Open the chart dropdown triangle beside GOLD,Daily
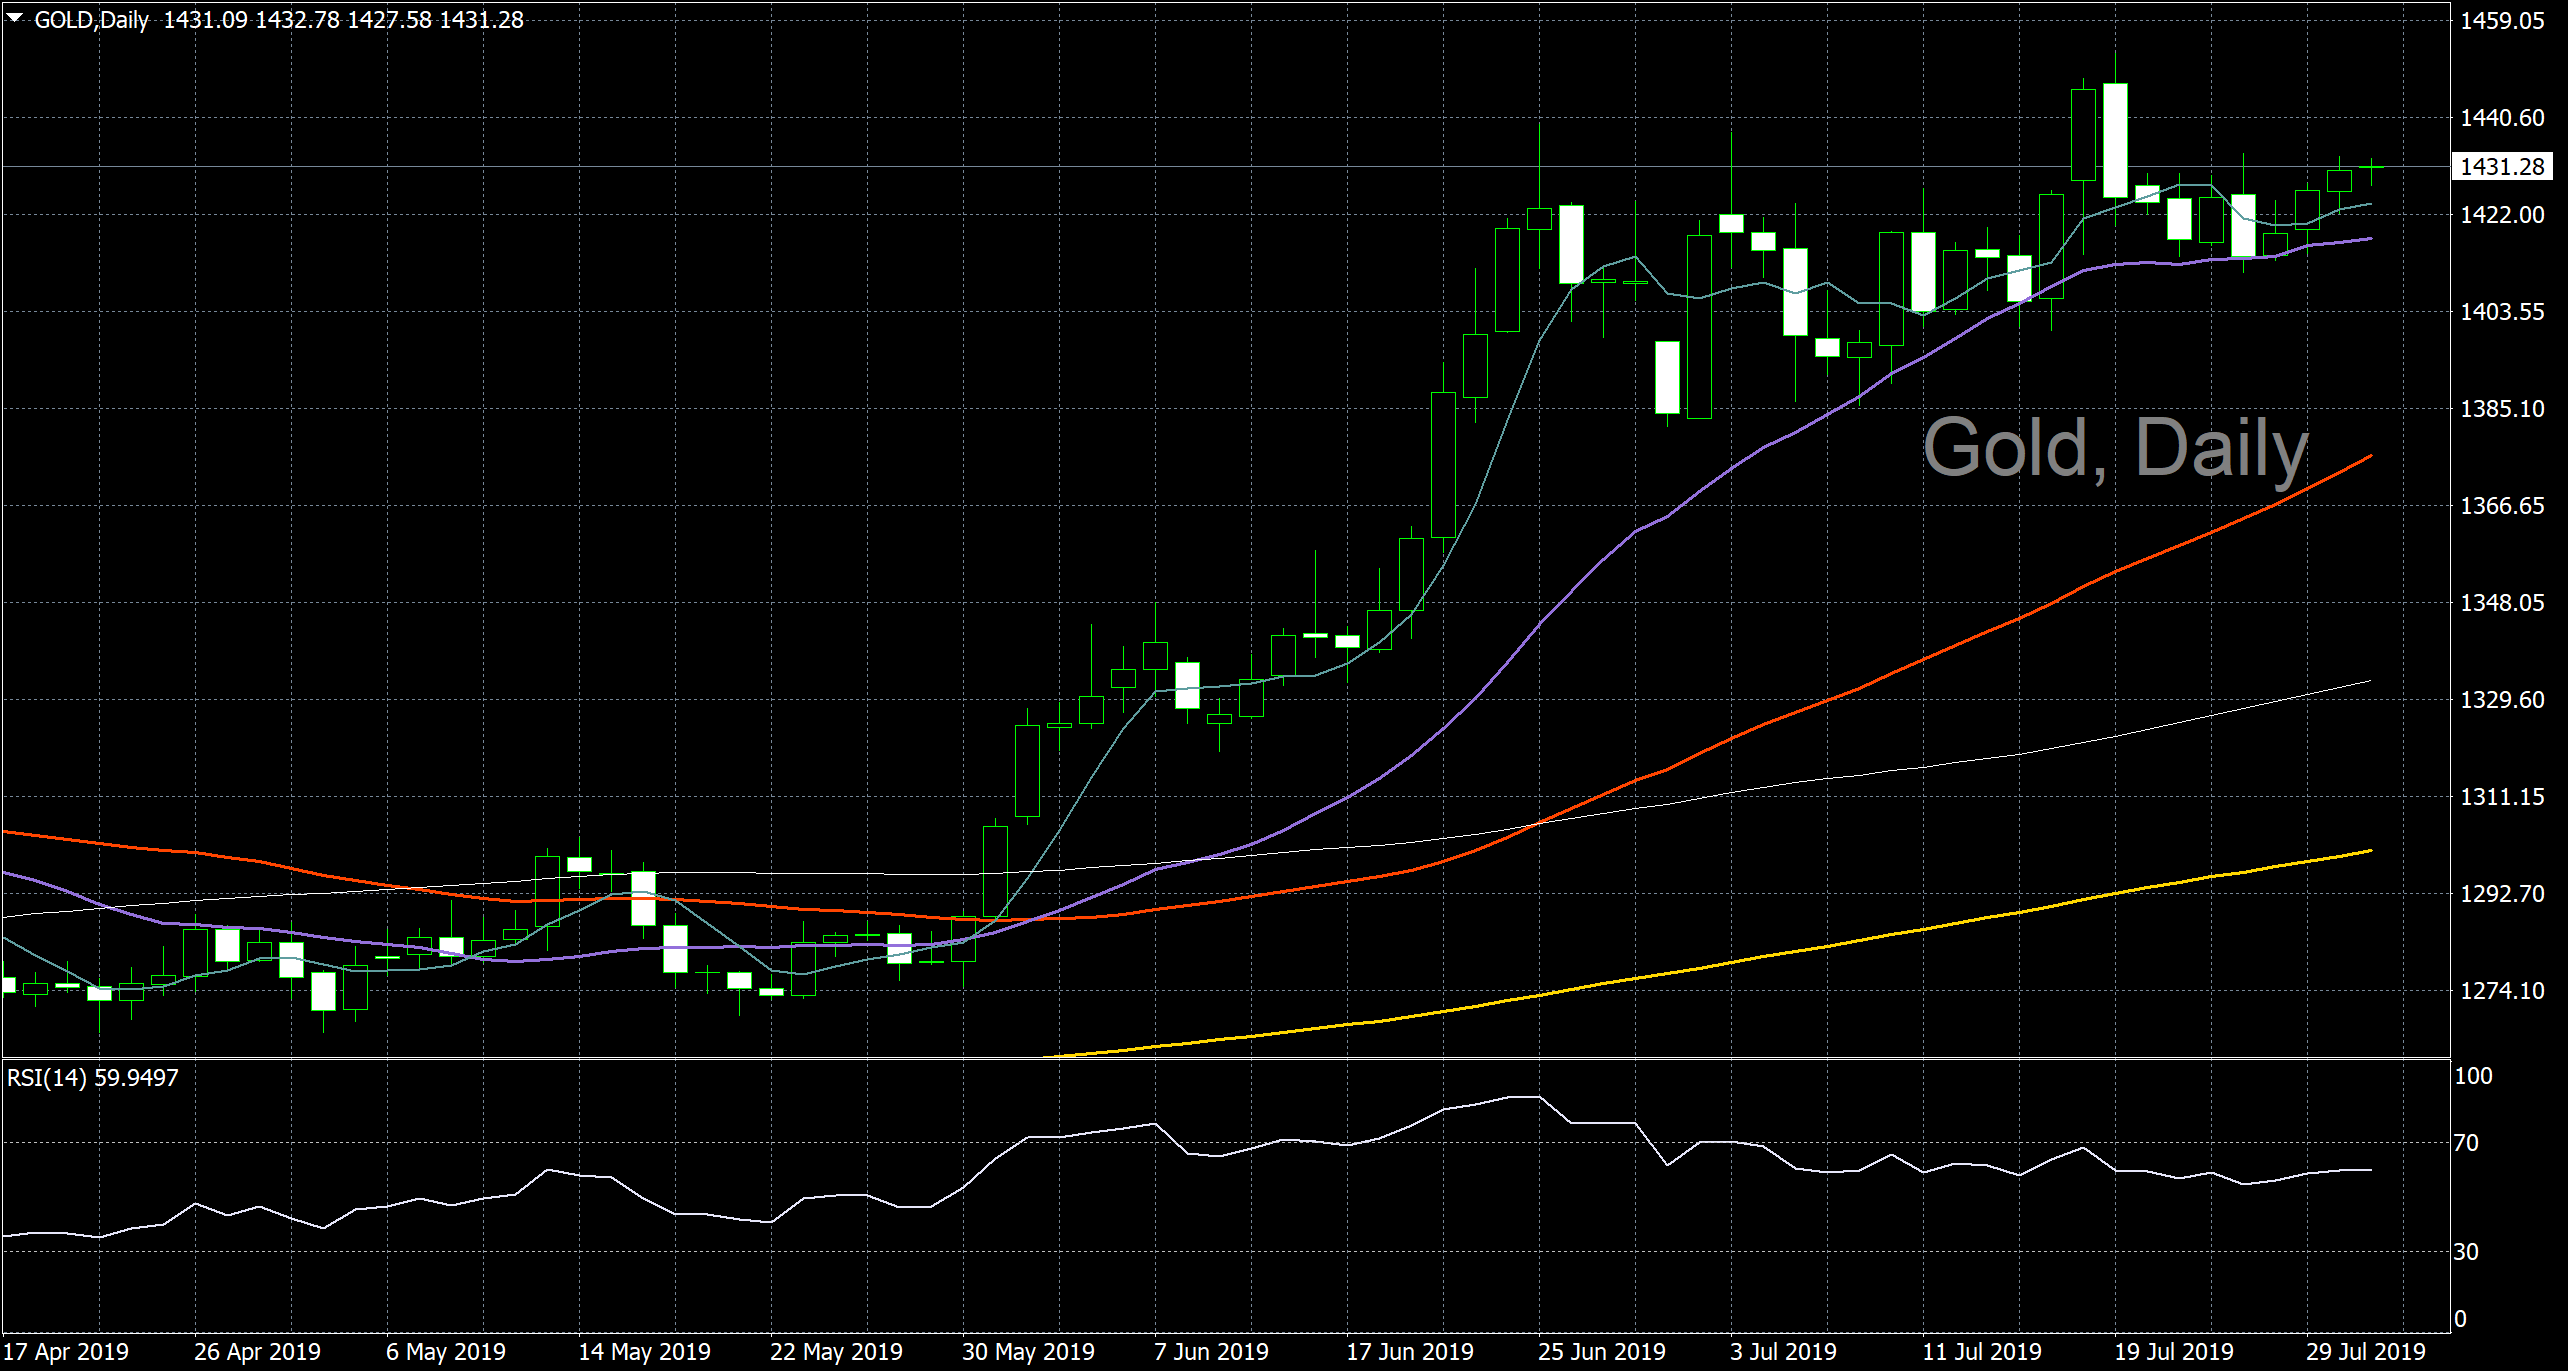This screenshot has height=1371, width=2568. (x=14, y=18)
